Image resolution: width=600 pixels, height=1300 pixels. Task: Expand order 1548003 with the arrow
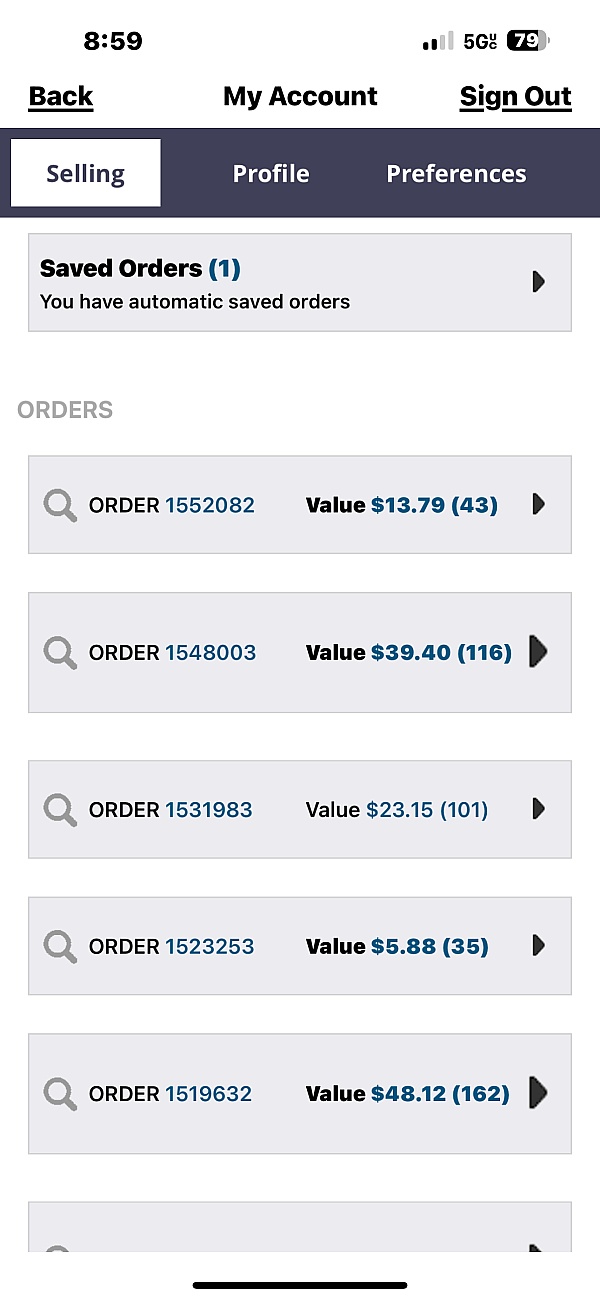click(539, 652)
